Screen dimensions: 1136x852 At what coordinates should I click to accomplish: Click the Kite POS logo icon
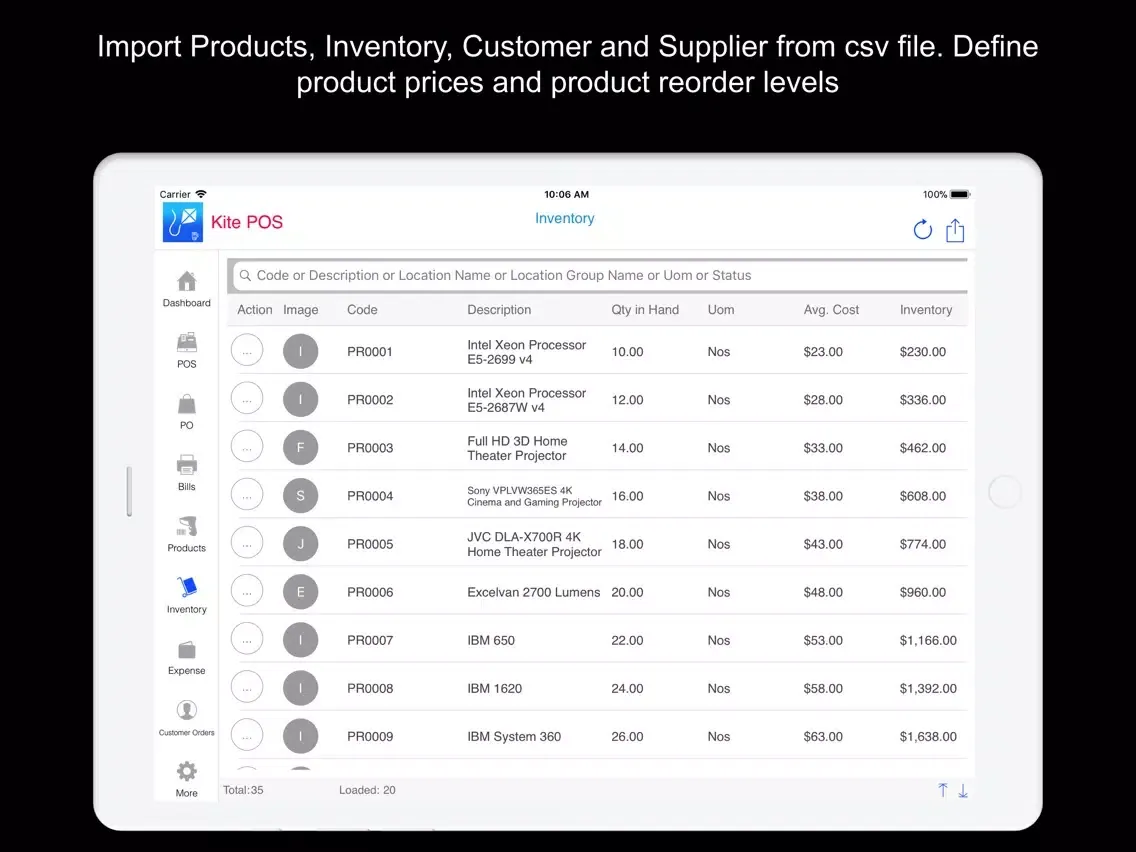pyautogui.click(x=183, y=222)
